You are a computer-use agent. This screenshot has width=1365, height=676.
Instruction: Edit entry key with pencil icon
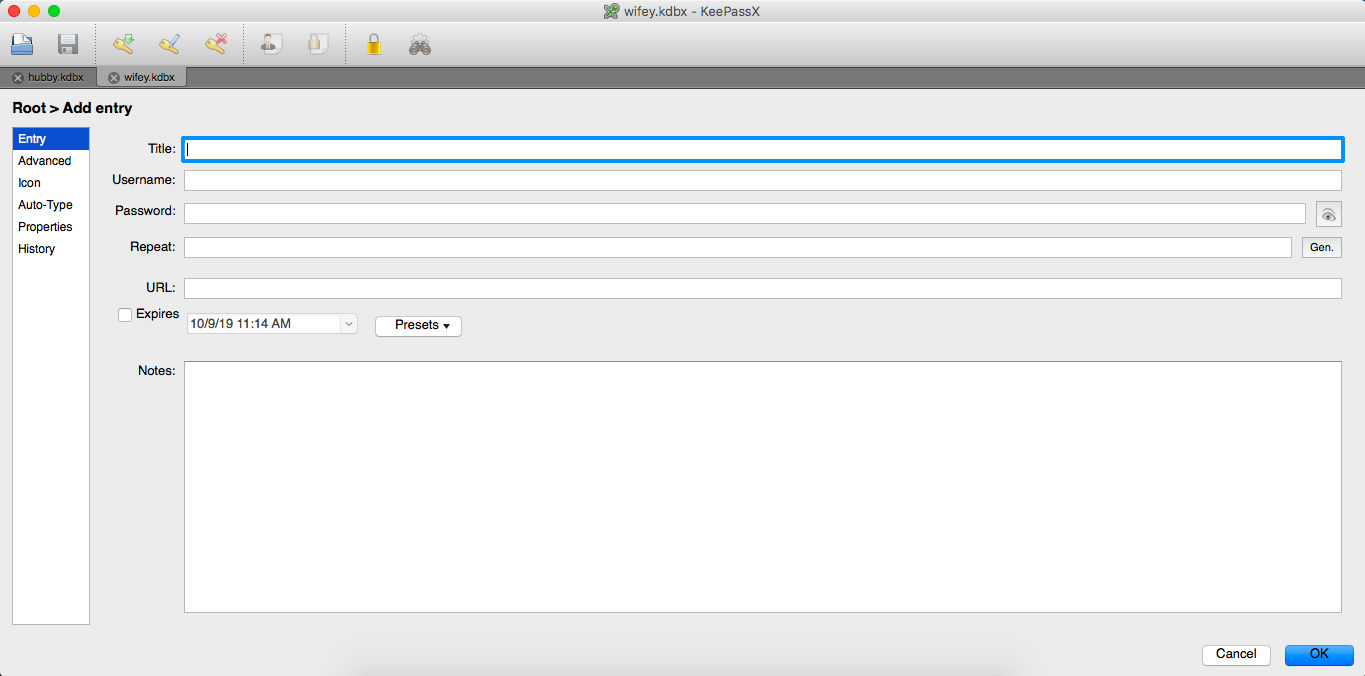[169, 44]
